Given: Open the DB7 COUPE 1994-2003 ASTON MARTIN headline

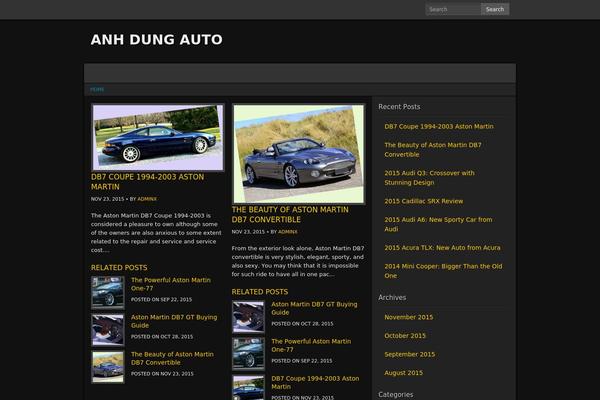Looking at the screenshot, I should [x=147, y=182].
